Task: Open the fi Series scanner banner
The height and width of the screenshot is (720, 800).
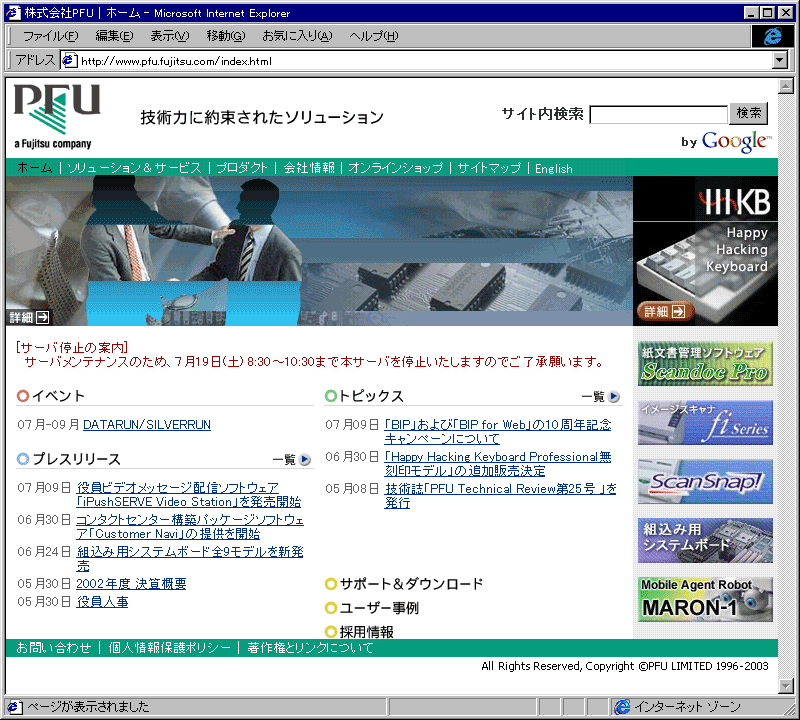Action: pyautogui.click(x=705, y=423)
